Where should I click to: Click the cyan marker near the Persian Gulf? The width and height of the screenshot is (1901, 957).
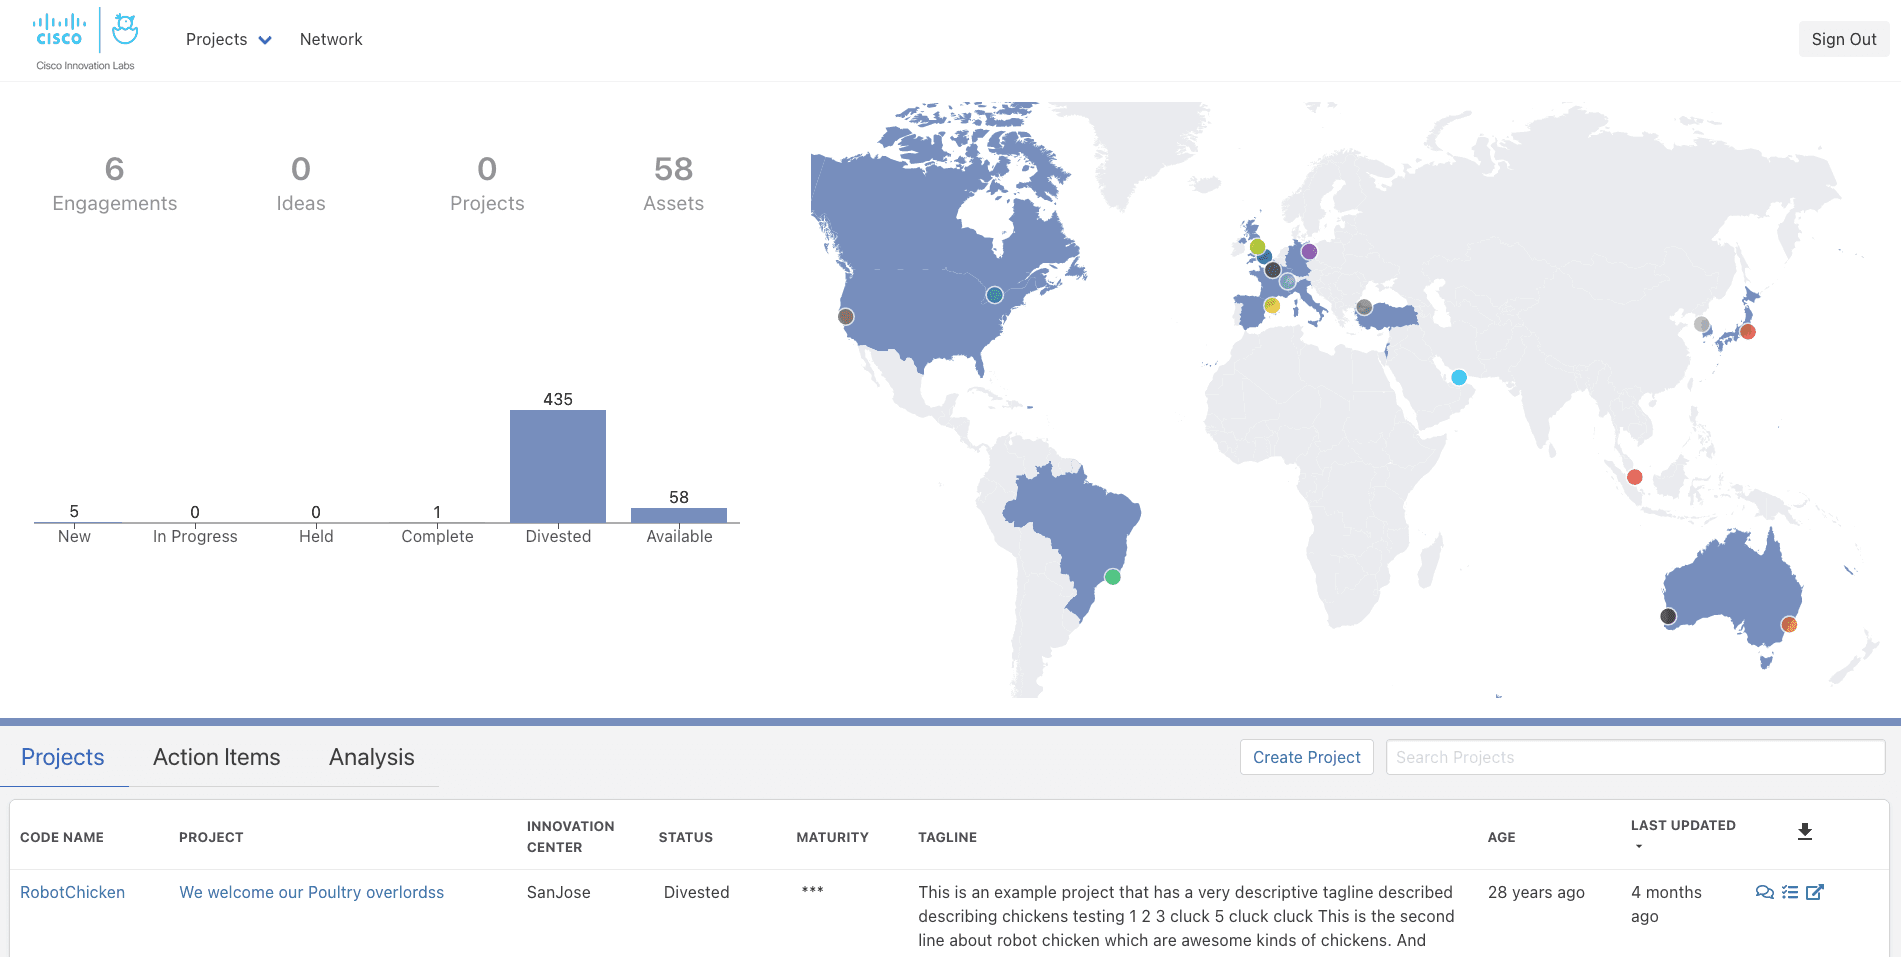(x=1458, y=377)
